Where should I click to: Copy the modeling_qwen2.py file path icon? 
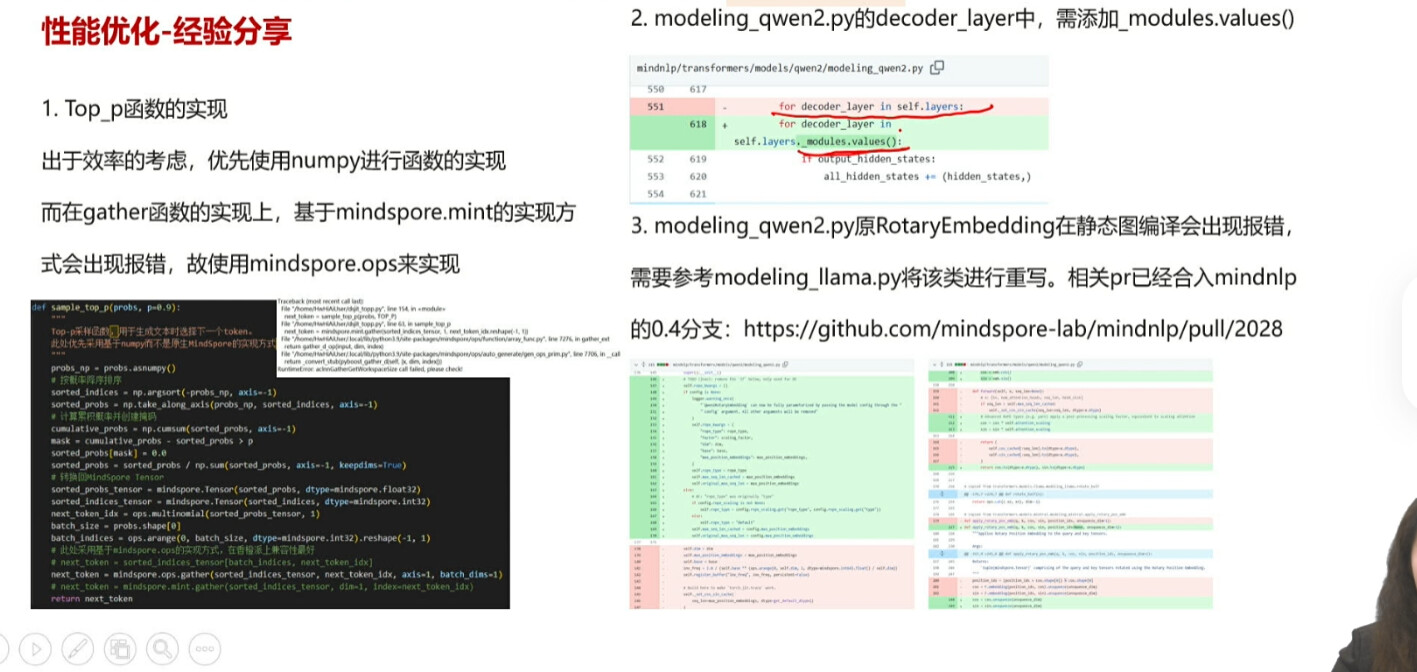[937, 68]
